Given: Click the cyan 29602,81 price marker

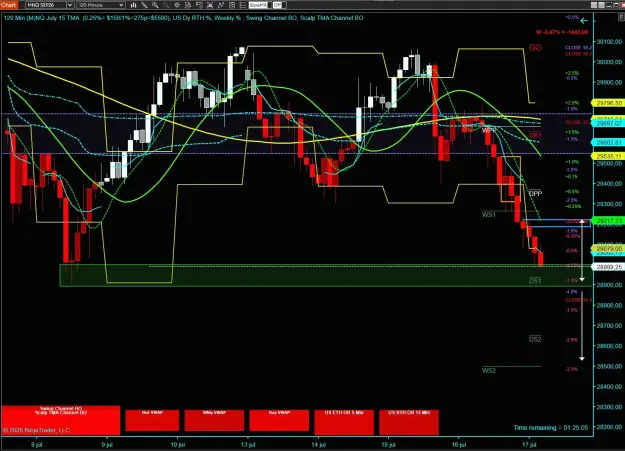Looking at the screenshot, I should pos(608,142).
